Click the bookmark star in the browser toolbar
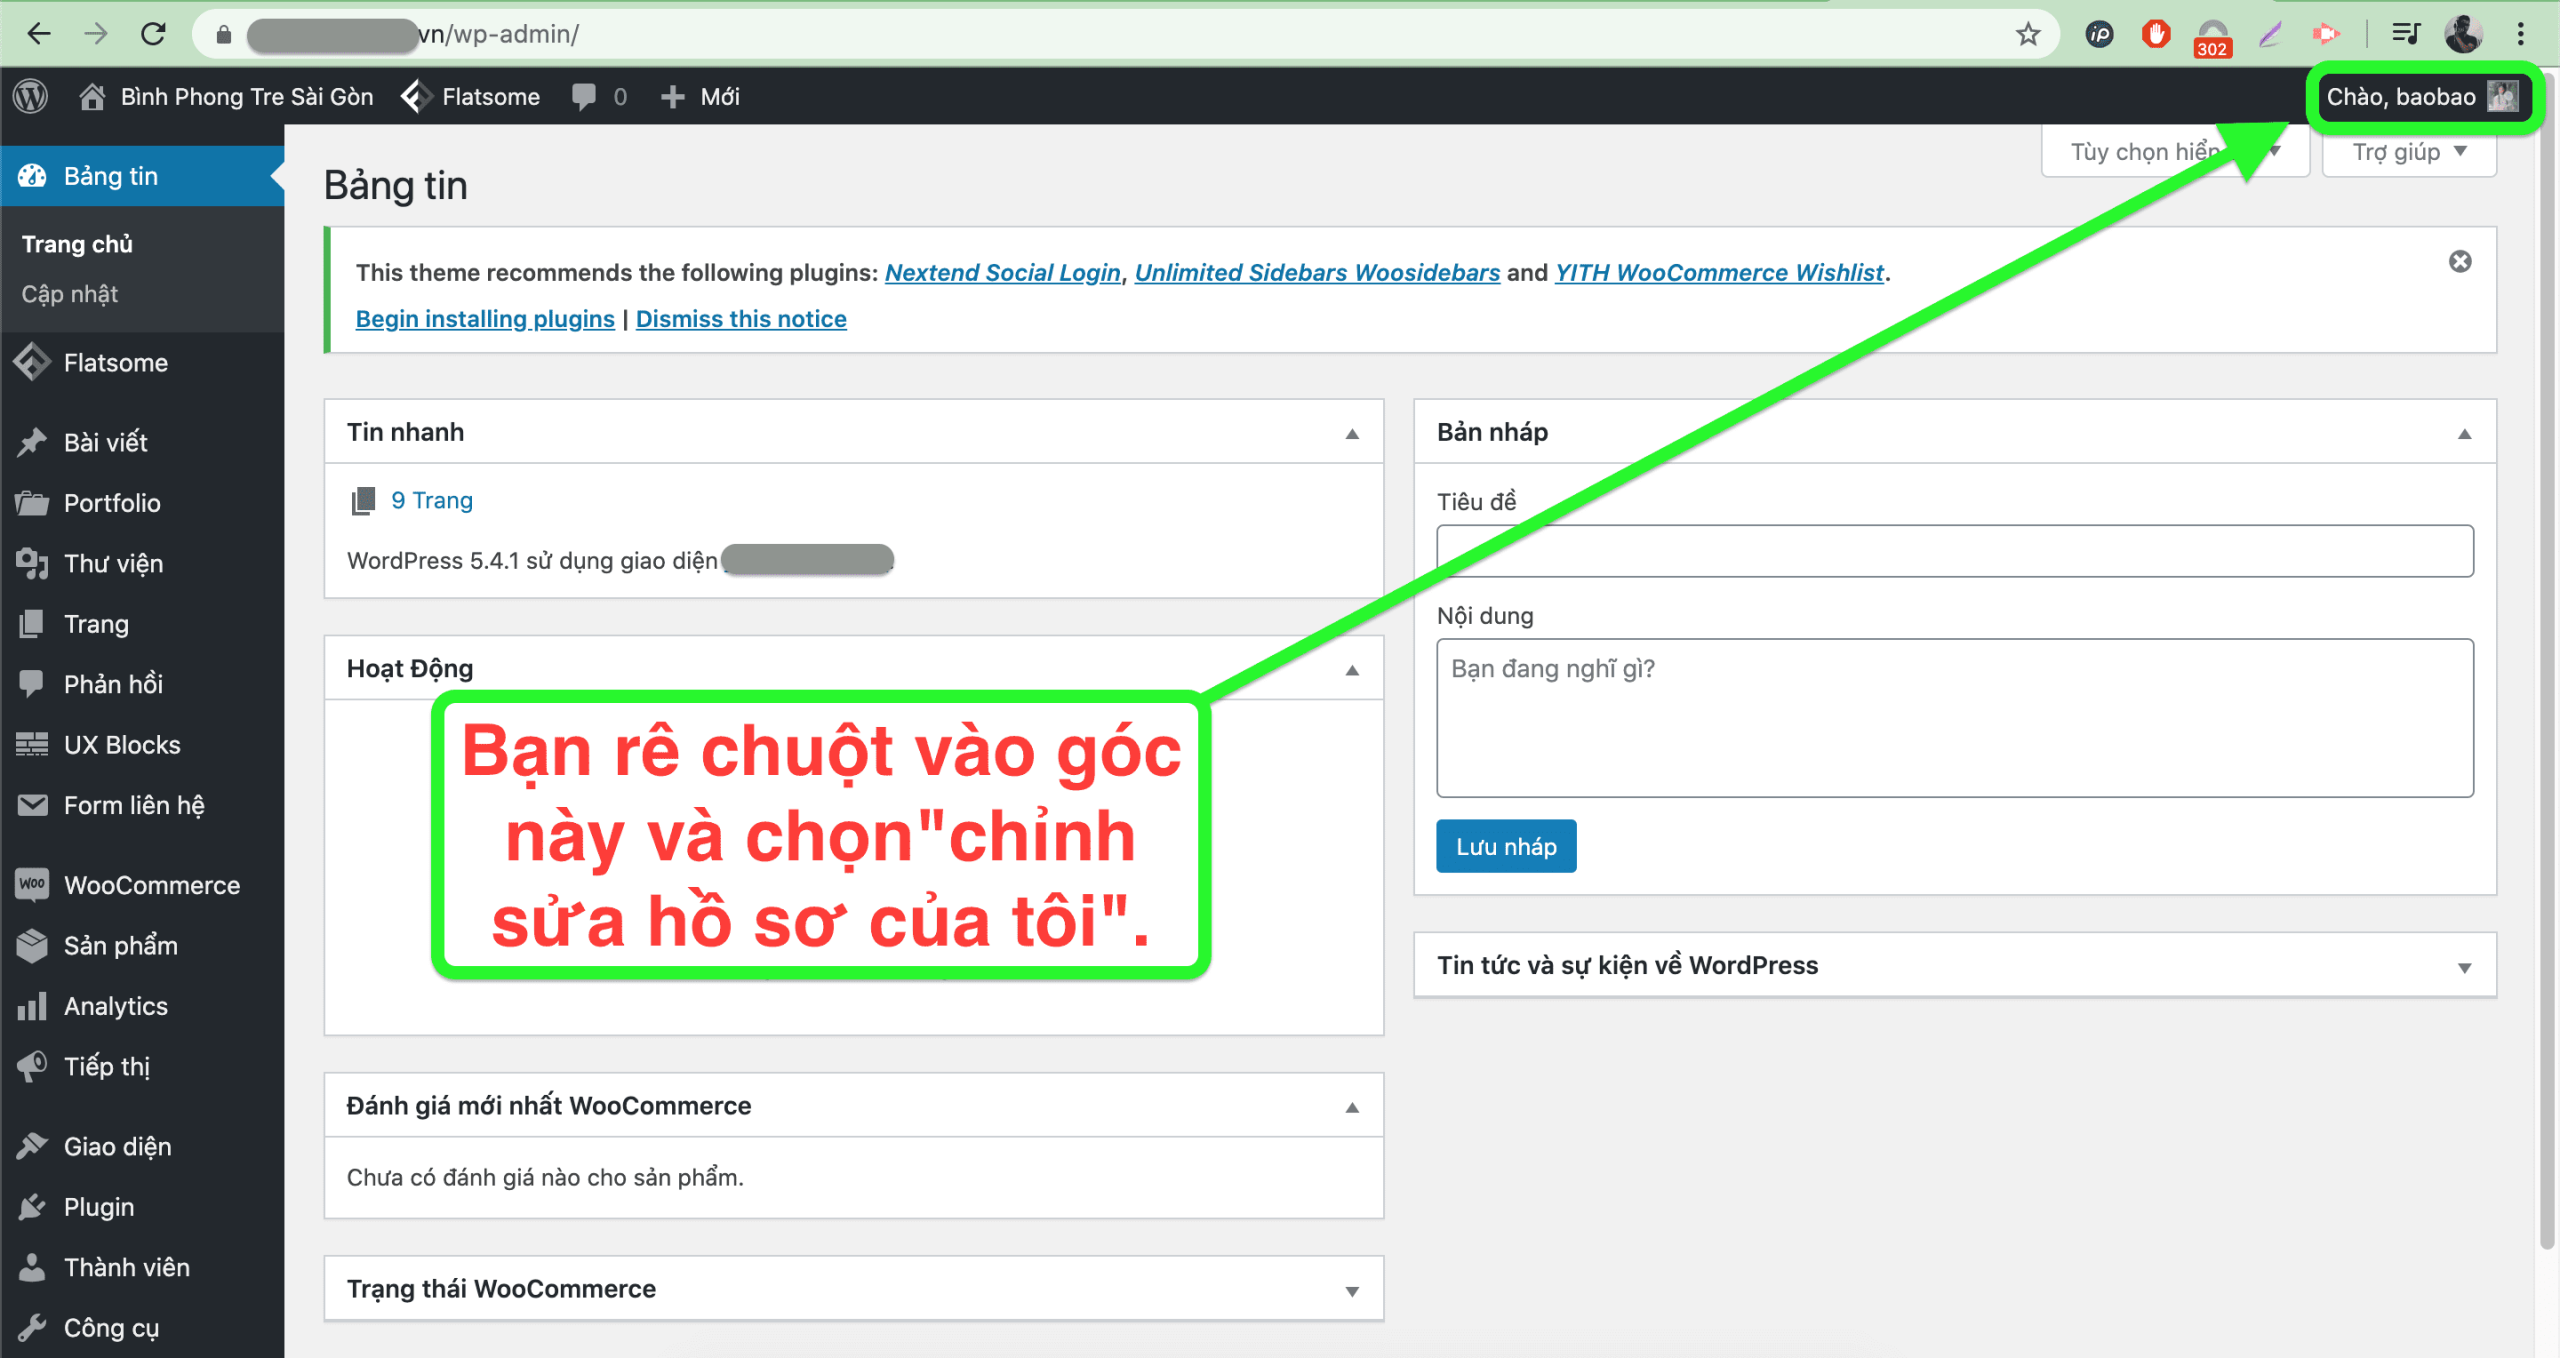The width and height of the screenshot is (2560, 1358). coord(2028,33)
